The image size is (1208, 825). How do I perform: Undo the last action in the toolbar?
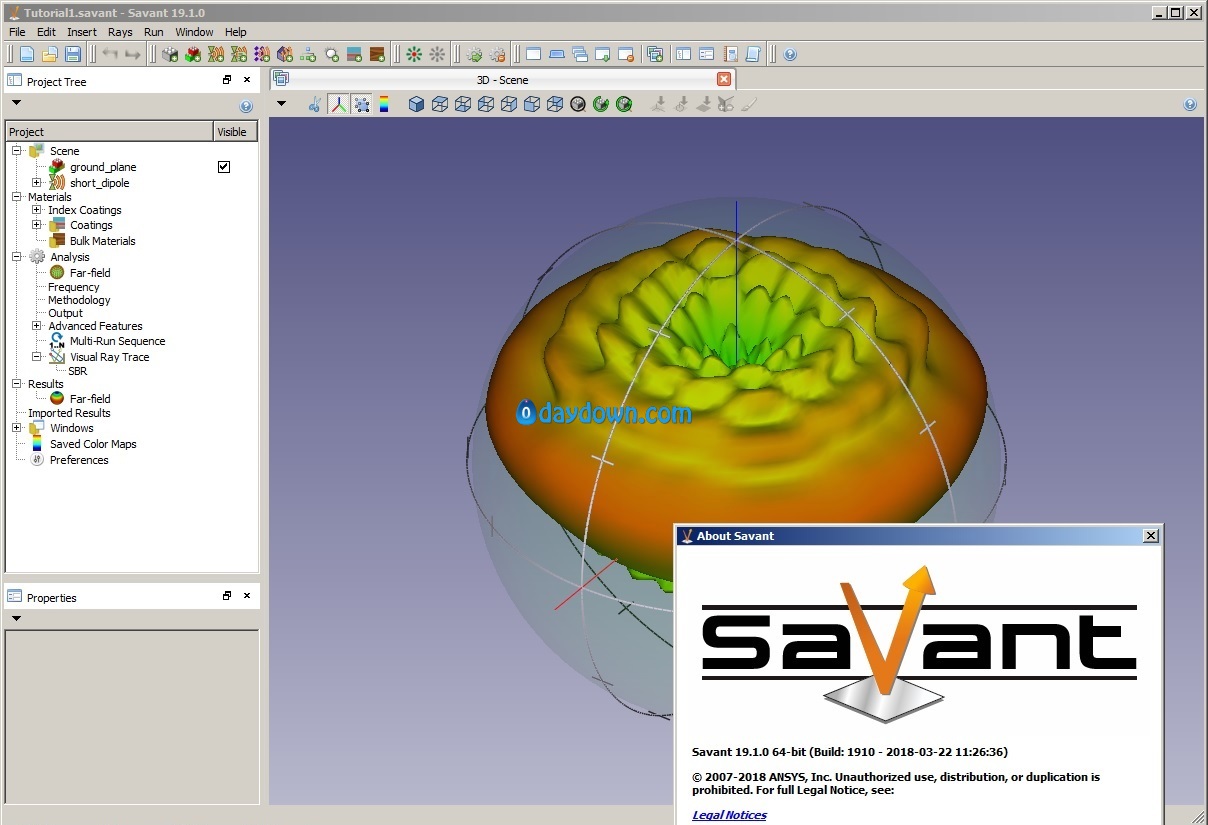(109, 54)
